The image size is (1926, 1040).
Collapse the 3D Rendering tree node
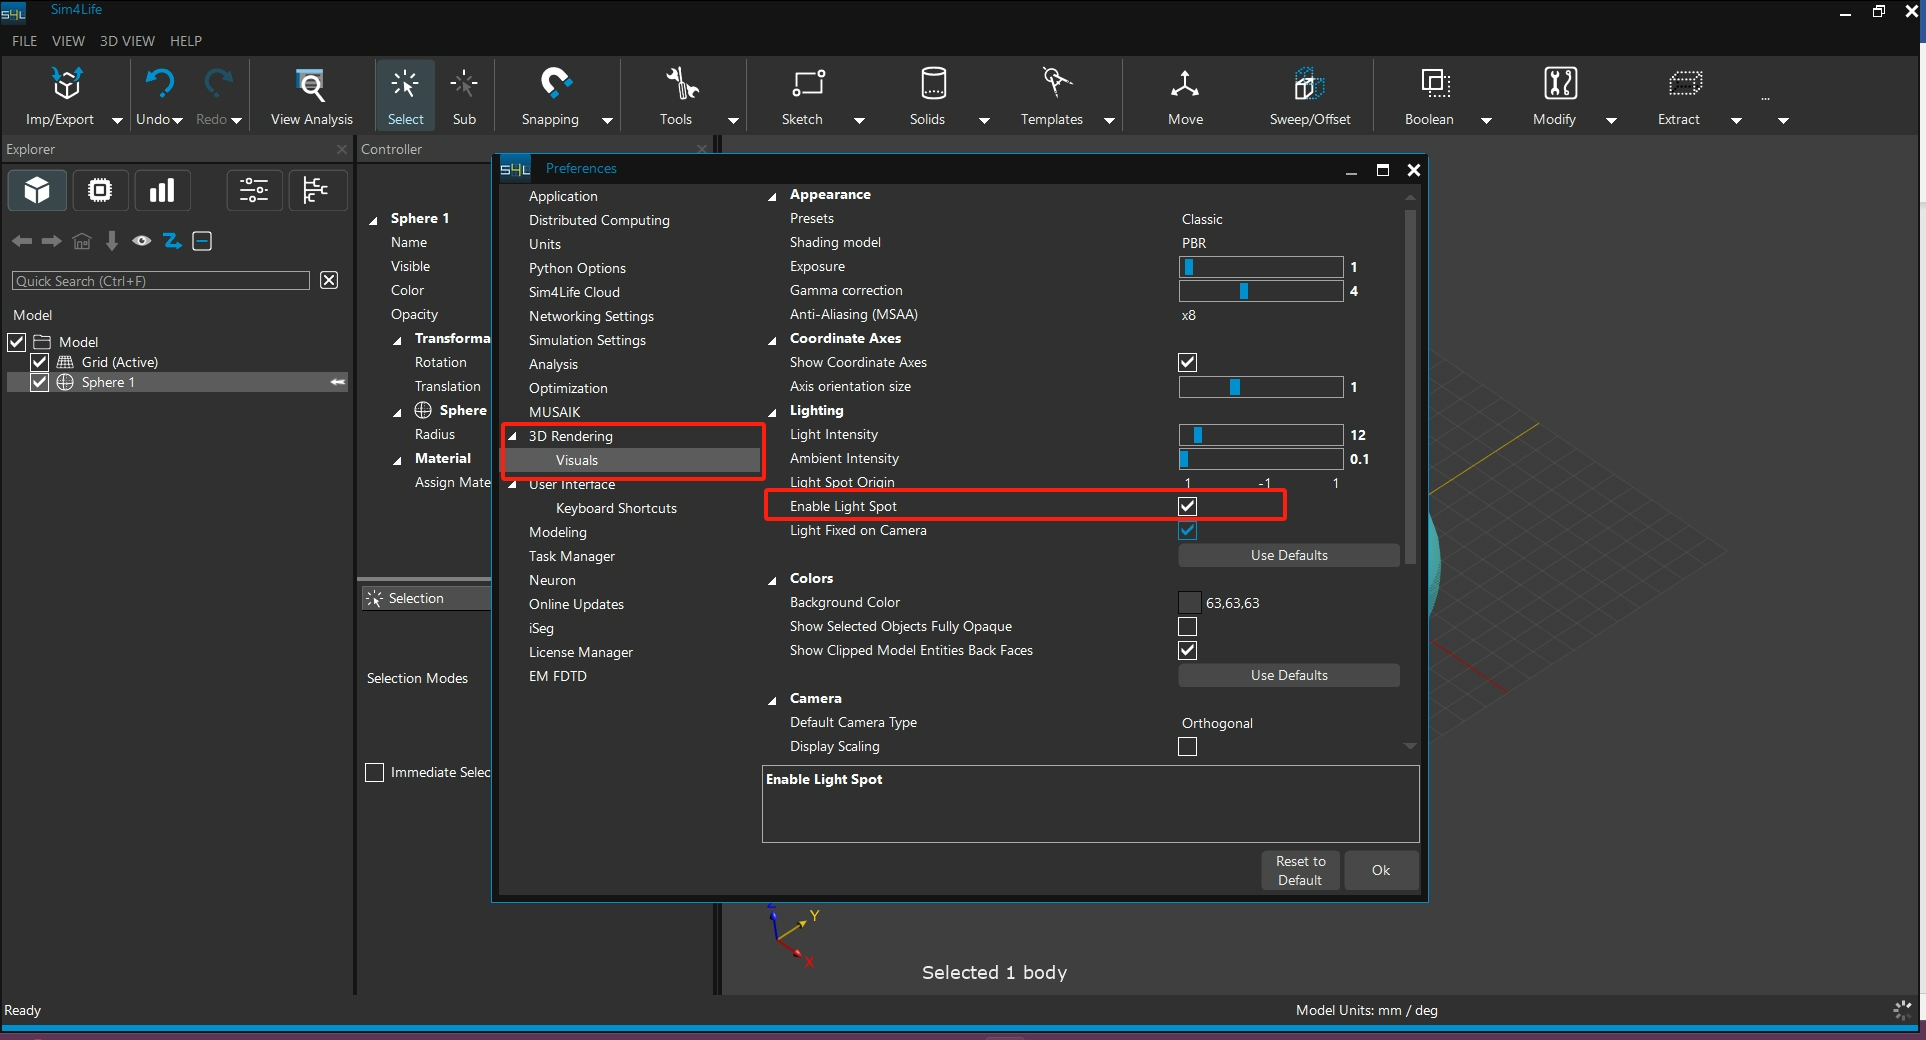(x=512, y=437)
